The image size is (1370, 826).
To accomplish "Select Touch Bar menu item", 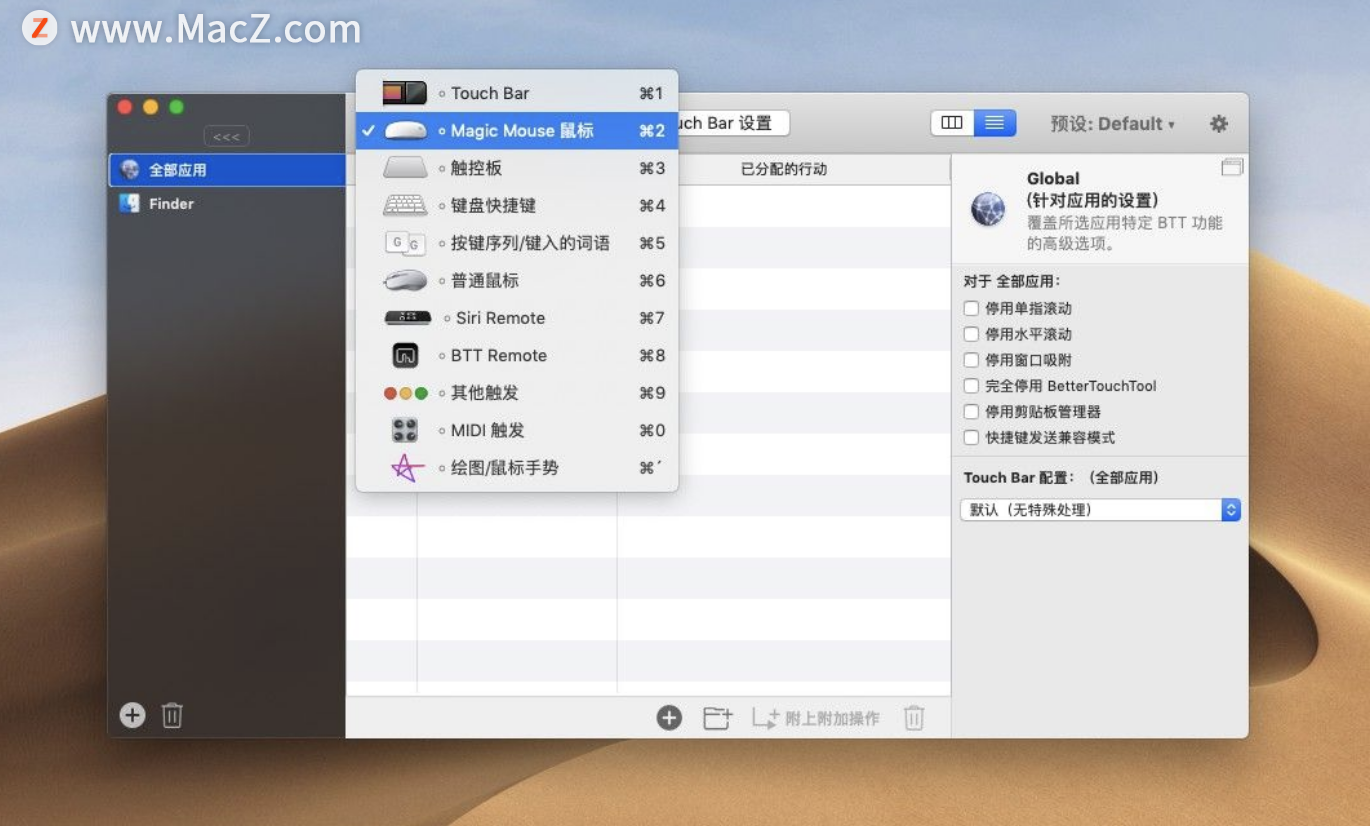I will click(x=517, y=93).
